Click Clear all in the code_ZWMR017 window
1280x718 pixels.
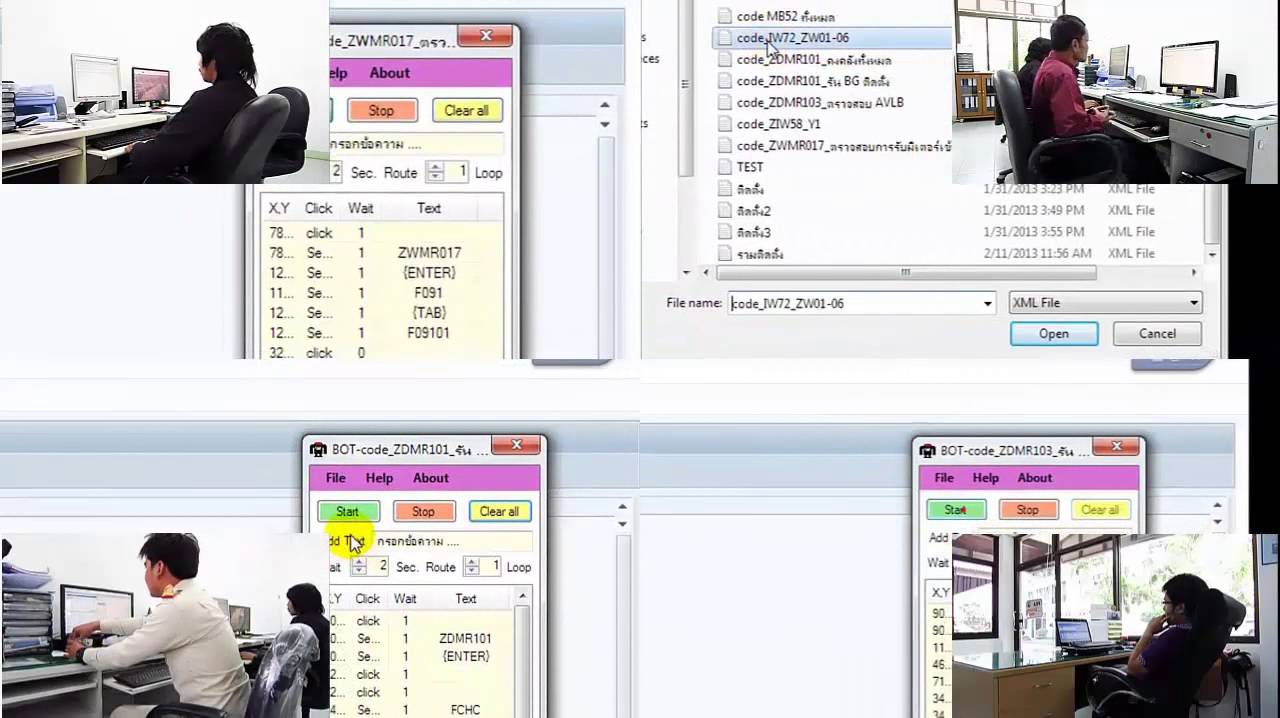pos(467,110)
